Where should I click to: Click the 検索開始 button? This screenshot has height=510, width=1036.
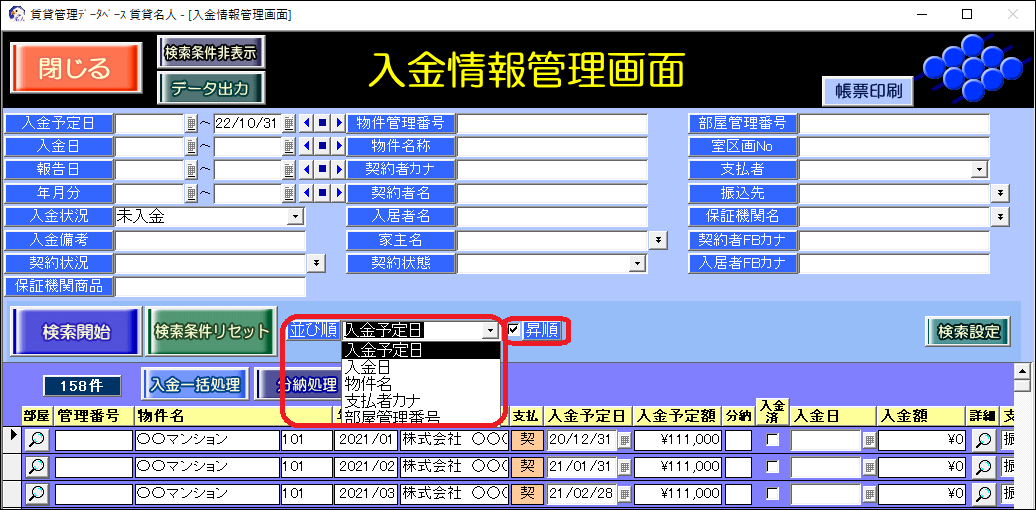(76, 332)
